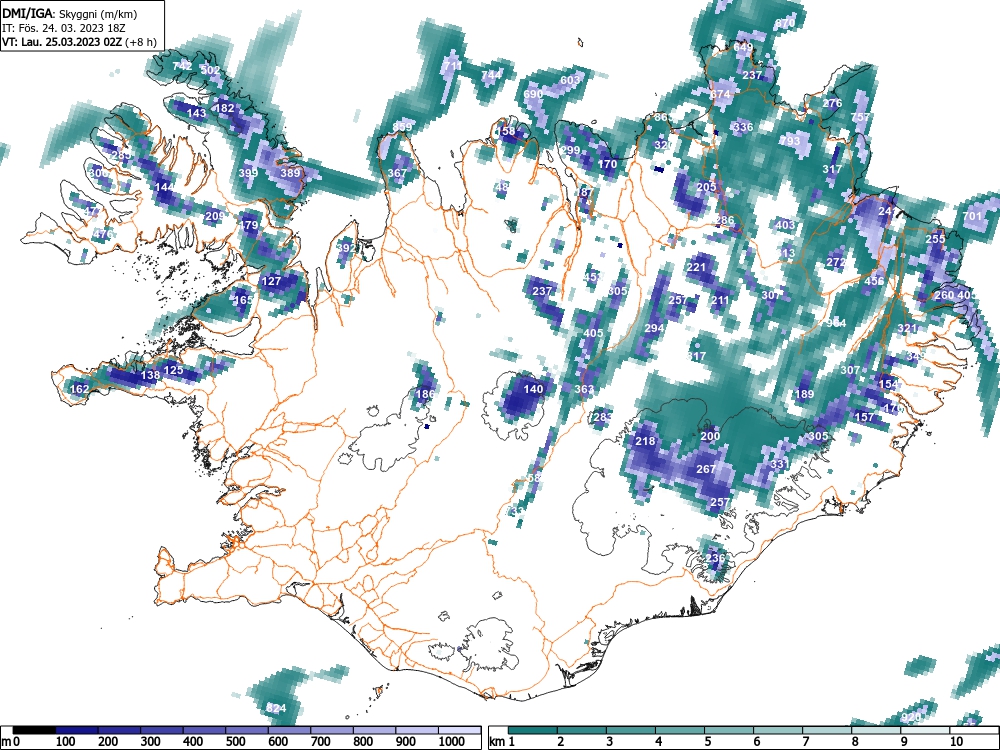Click the visibility value '757'

860,117
